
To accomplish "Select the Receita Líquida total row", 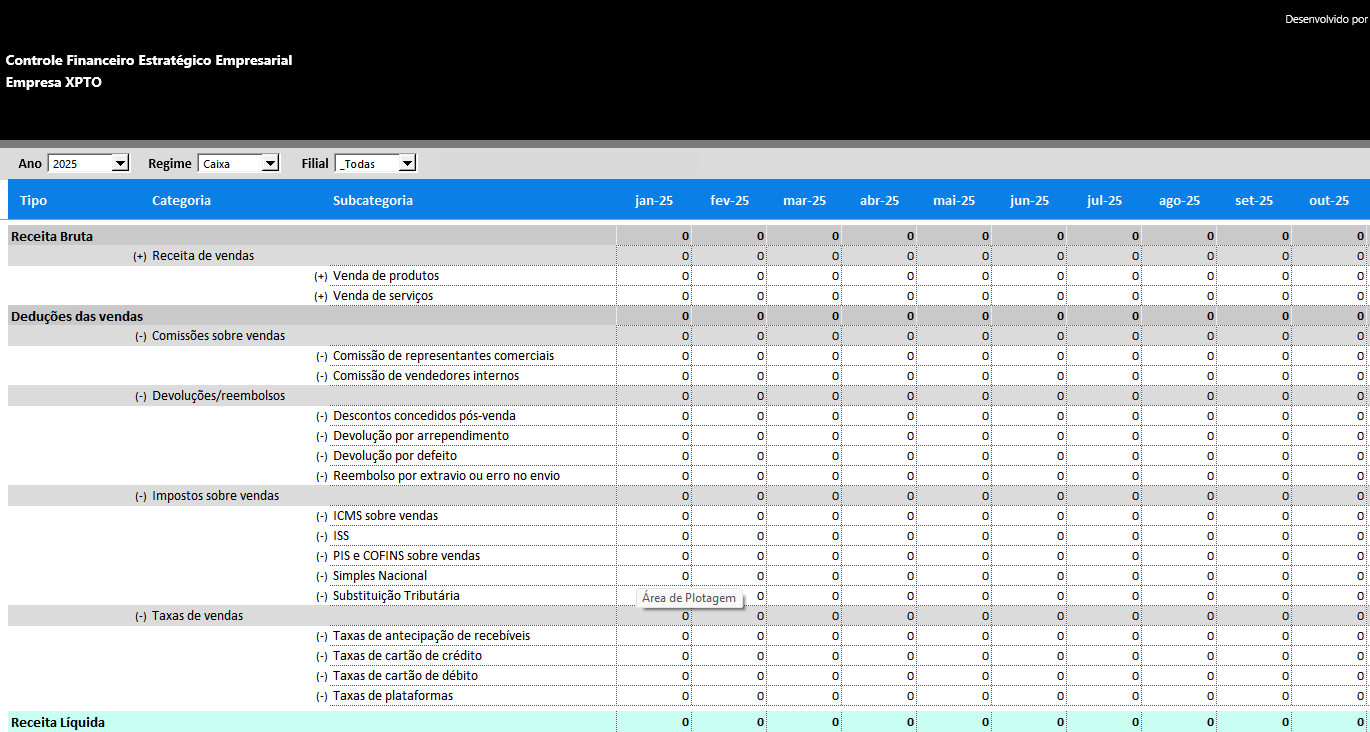I will [58, 722].
